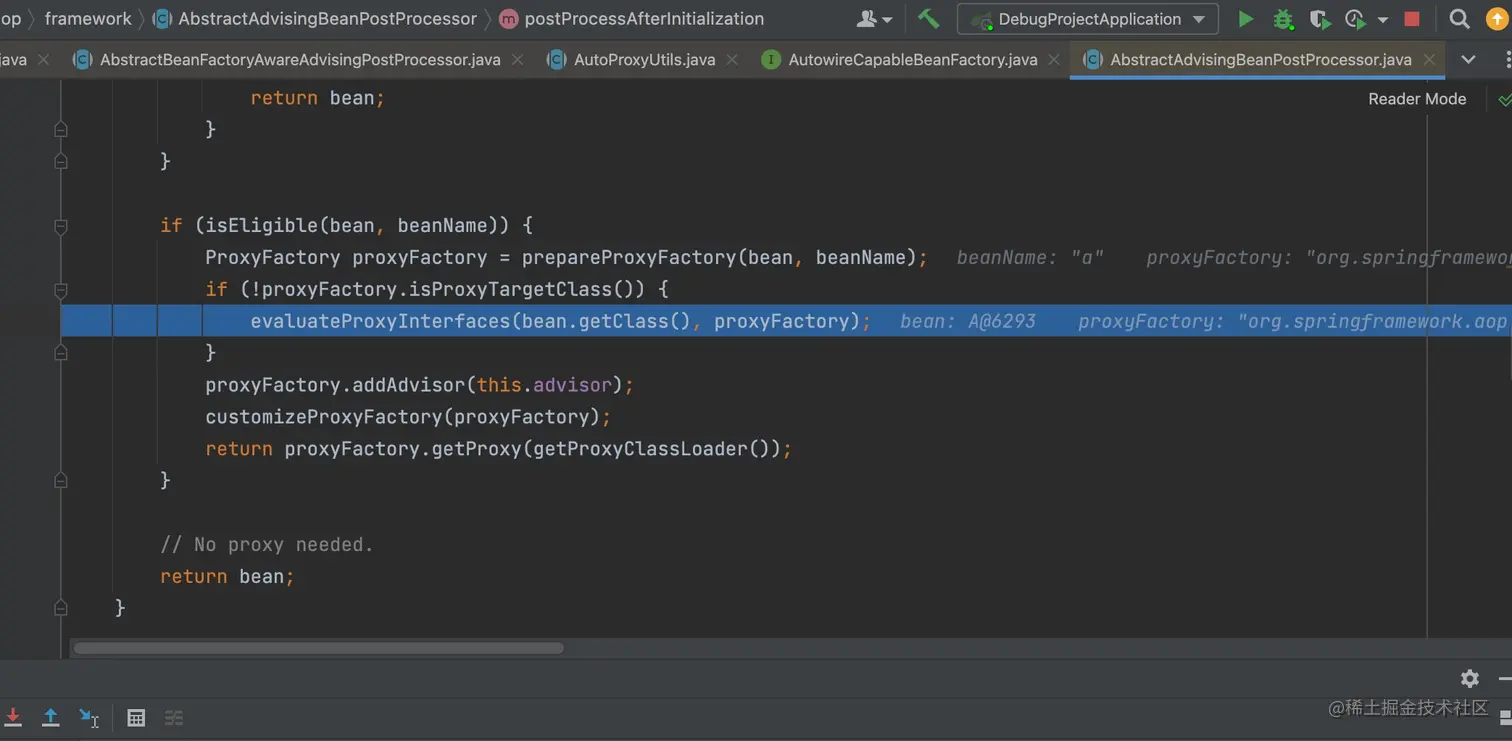The image size is (1512, 741).
Task: Open the DebugProjectApplication run configuration dropdown
Action: tap(1088, 19)
